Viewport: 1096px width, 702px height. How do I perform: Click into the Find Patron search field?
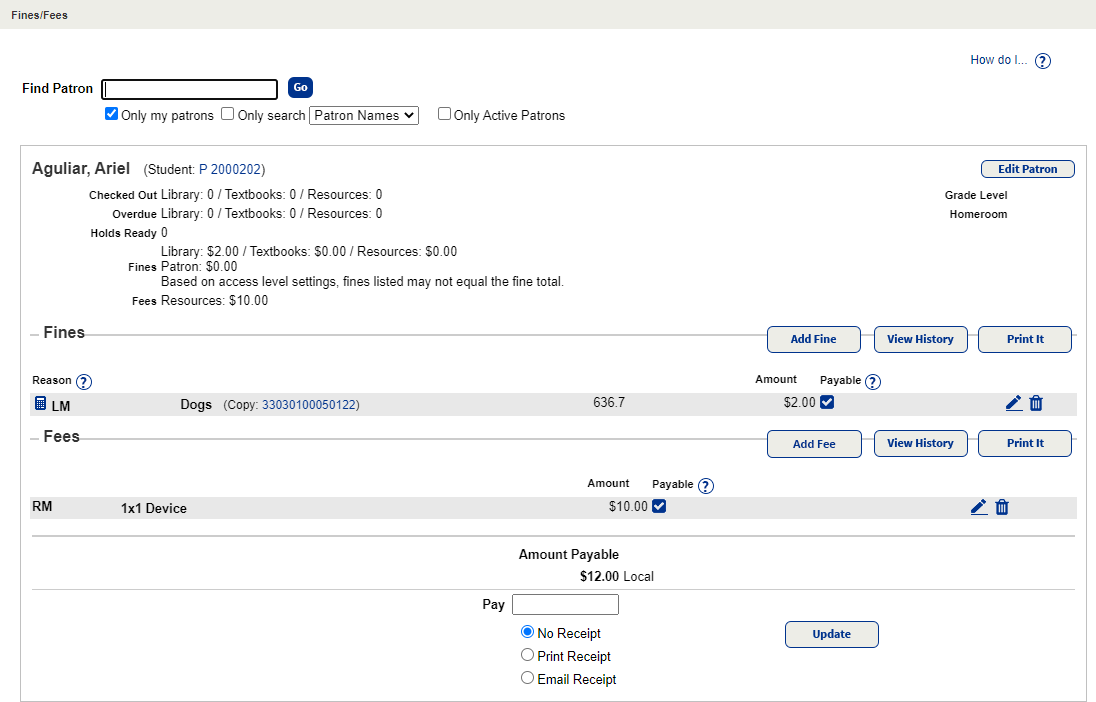(190, 89)
